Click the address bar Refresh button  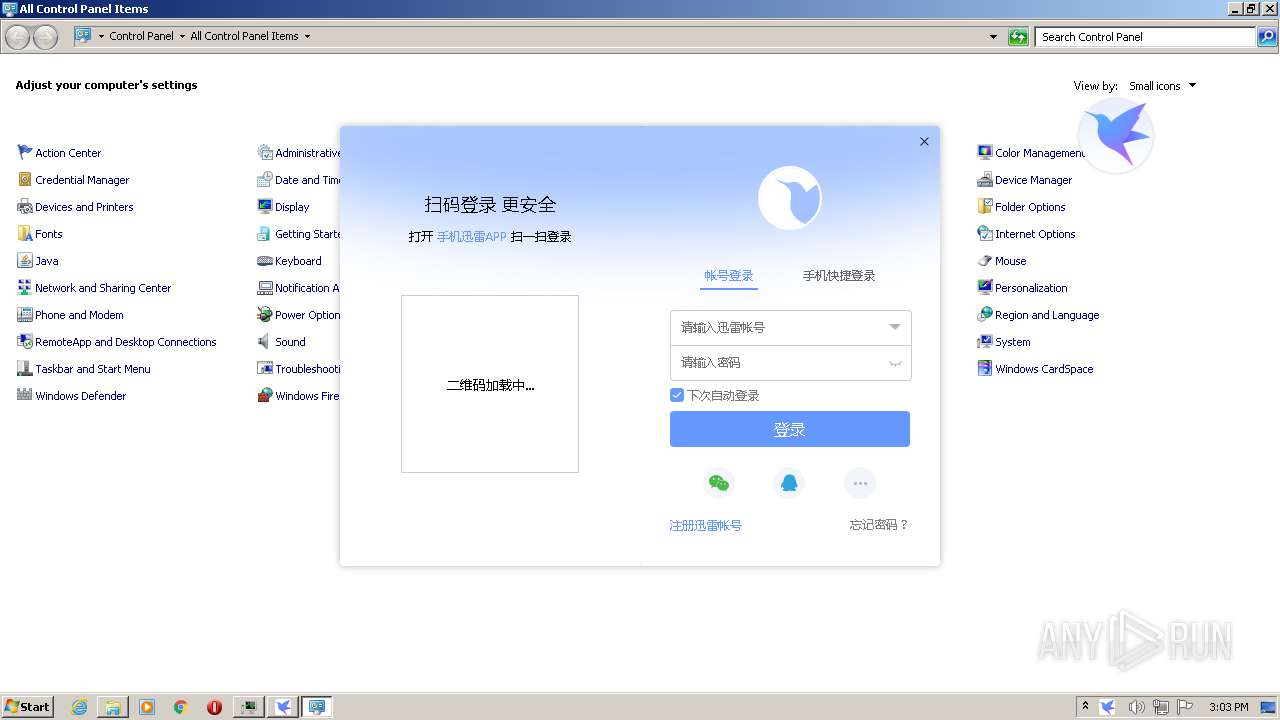[1018, 37]
